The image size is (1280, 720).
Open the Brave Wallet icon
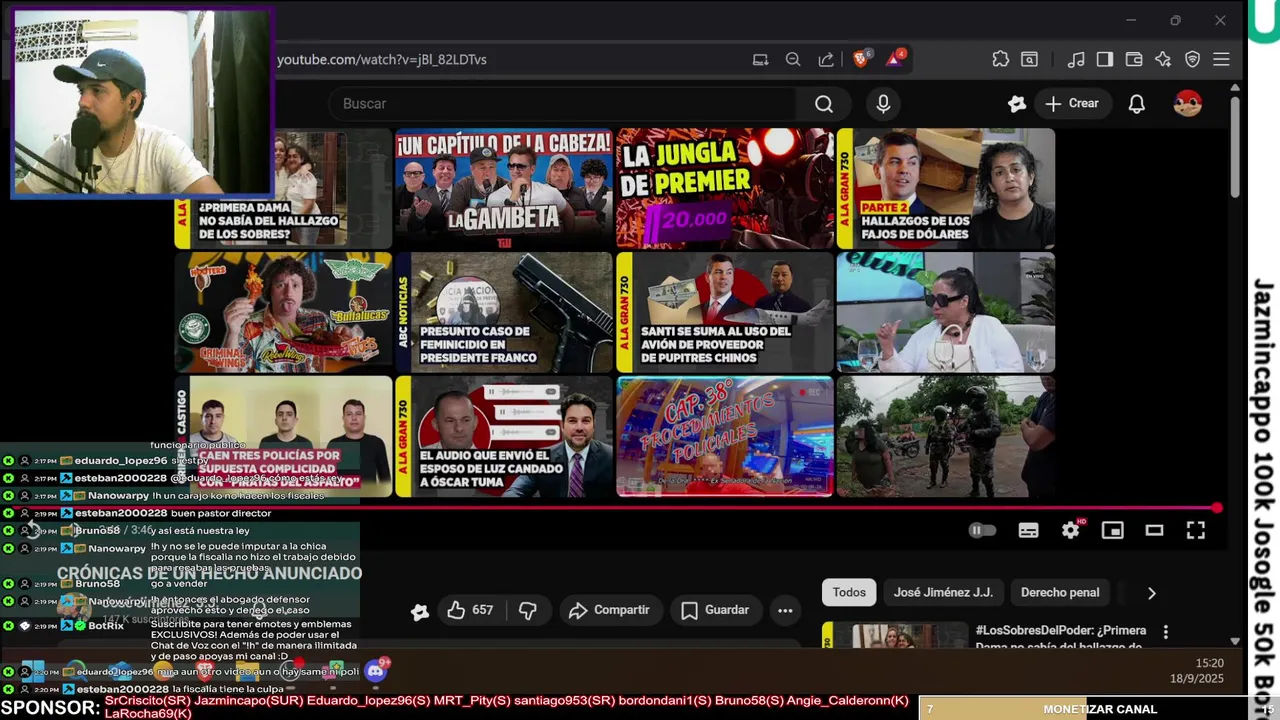point(1134,59)
